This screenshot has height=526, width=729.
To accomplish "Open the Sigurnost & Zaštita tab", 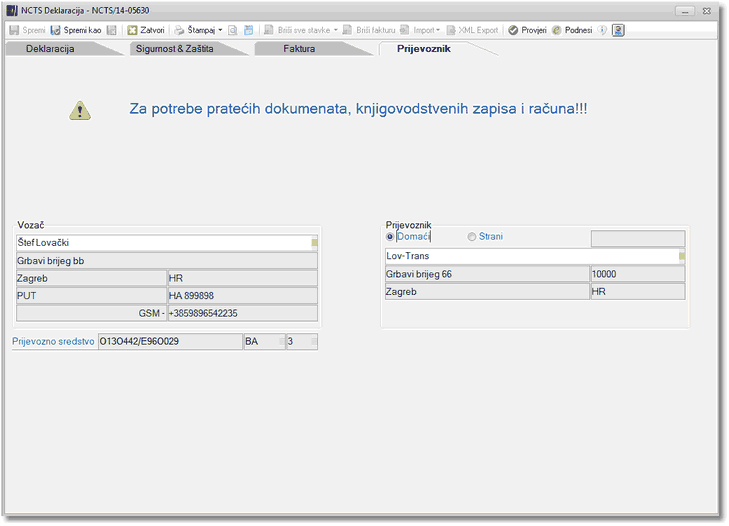I will pyautogui.click(x=175, y=49).
